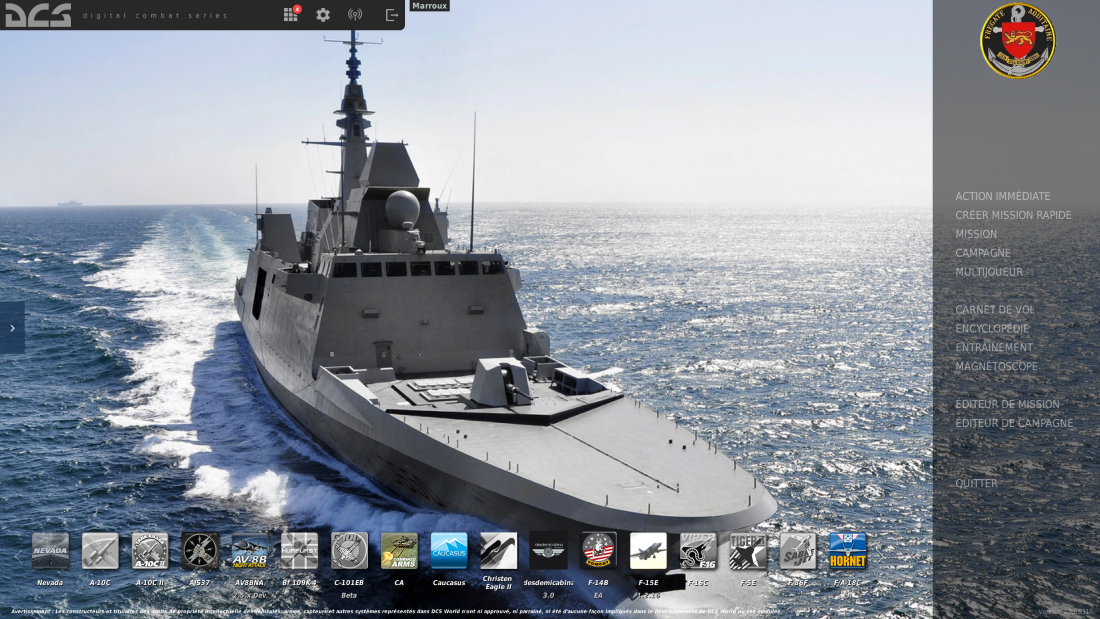The image size is (1100, 619).
Task: Select the F-5E Tiger icon
Action: (748, 551)
